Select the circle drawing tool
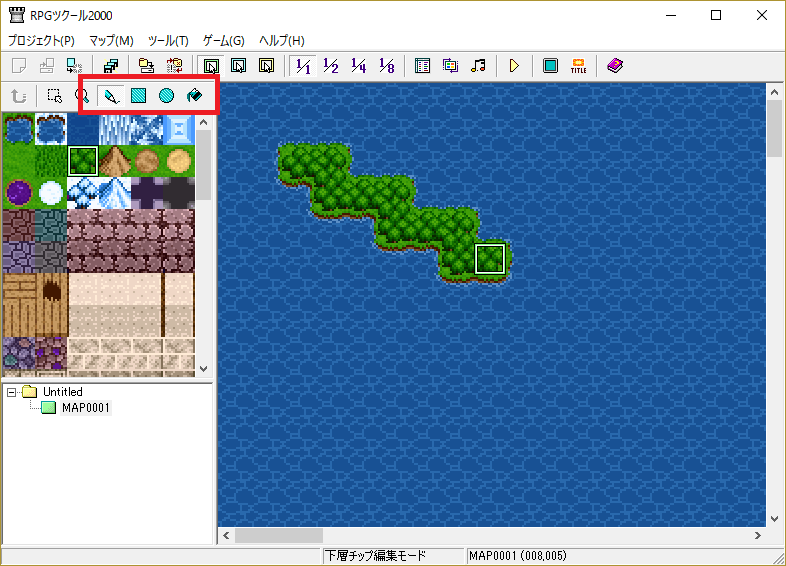Image resolution: width=786 pixels, height=566 pixels. point(167,96)
